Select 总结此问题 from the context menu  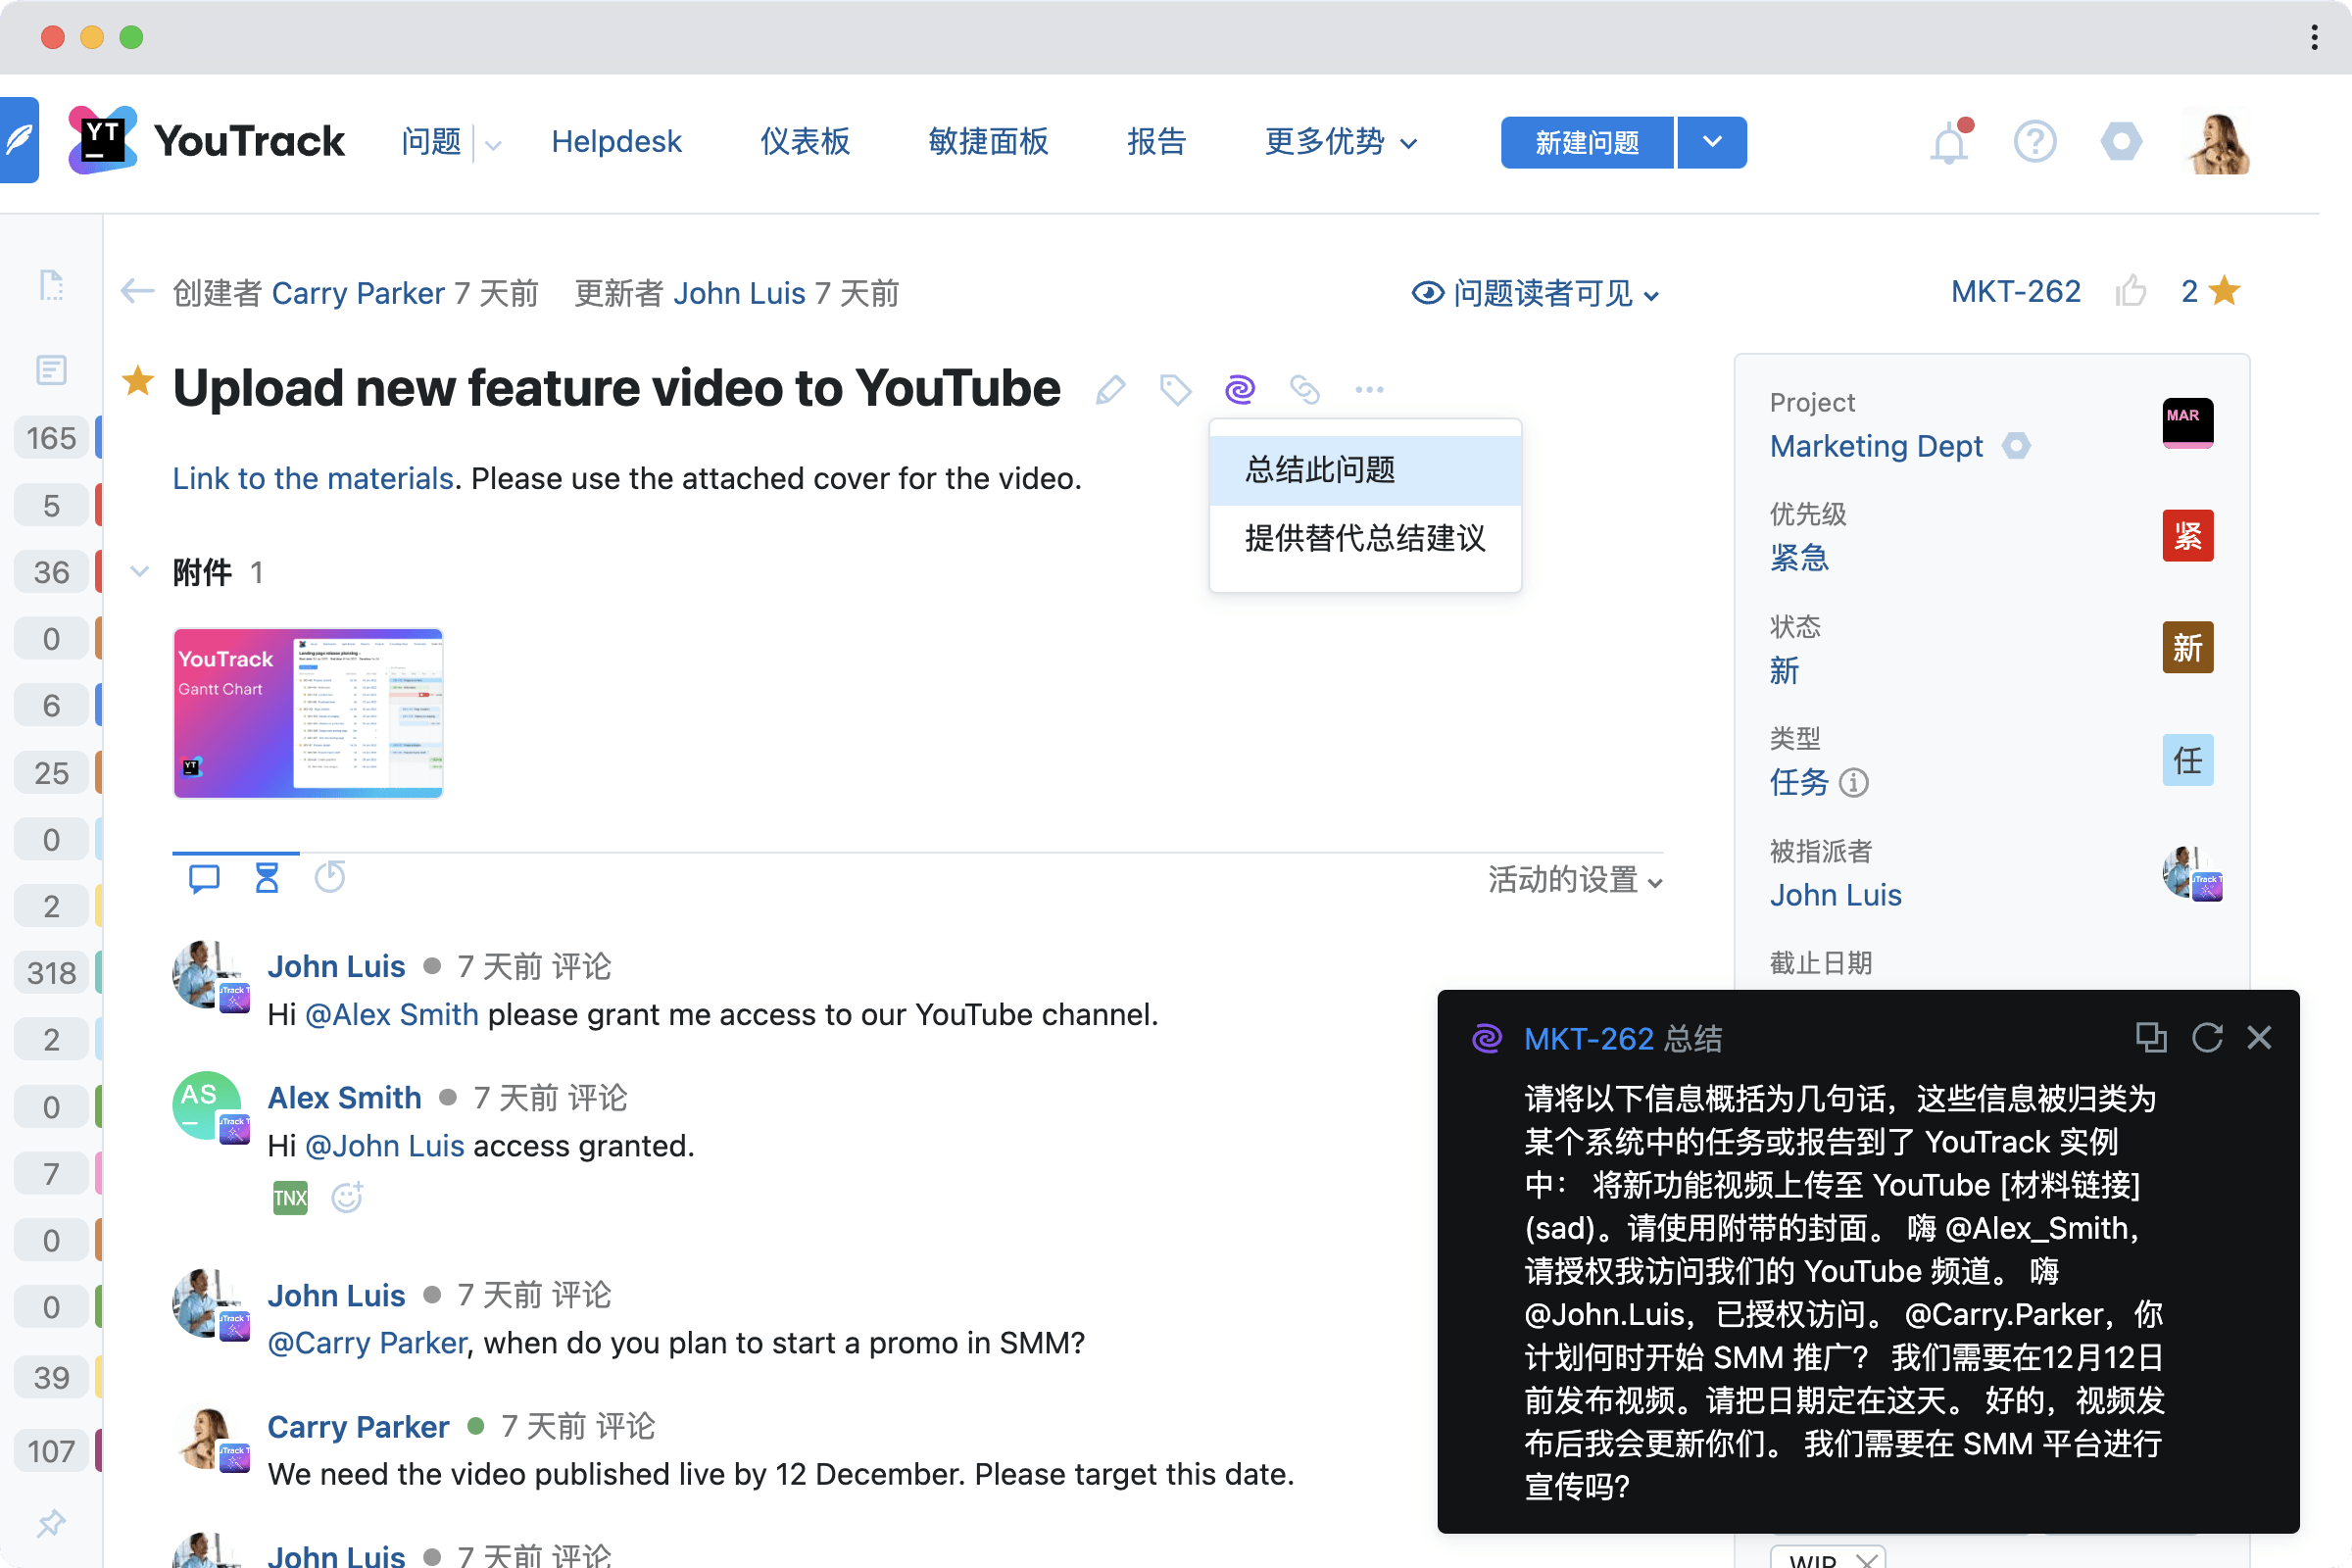point(1321,468)
